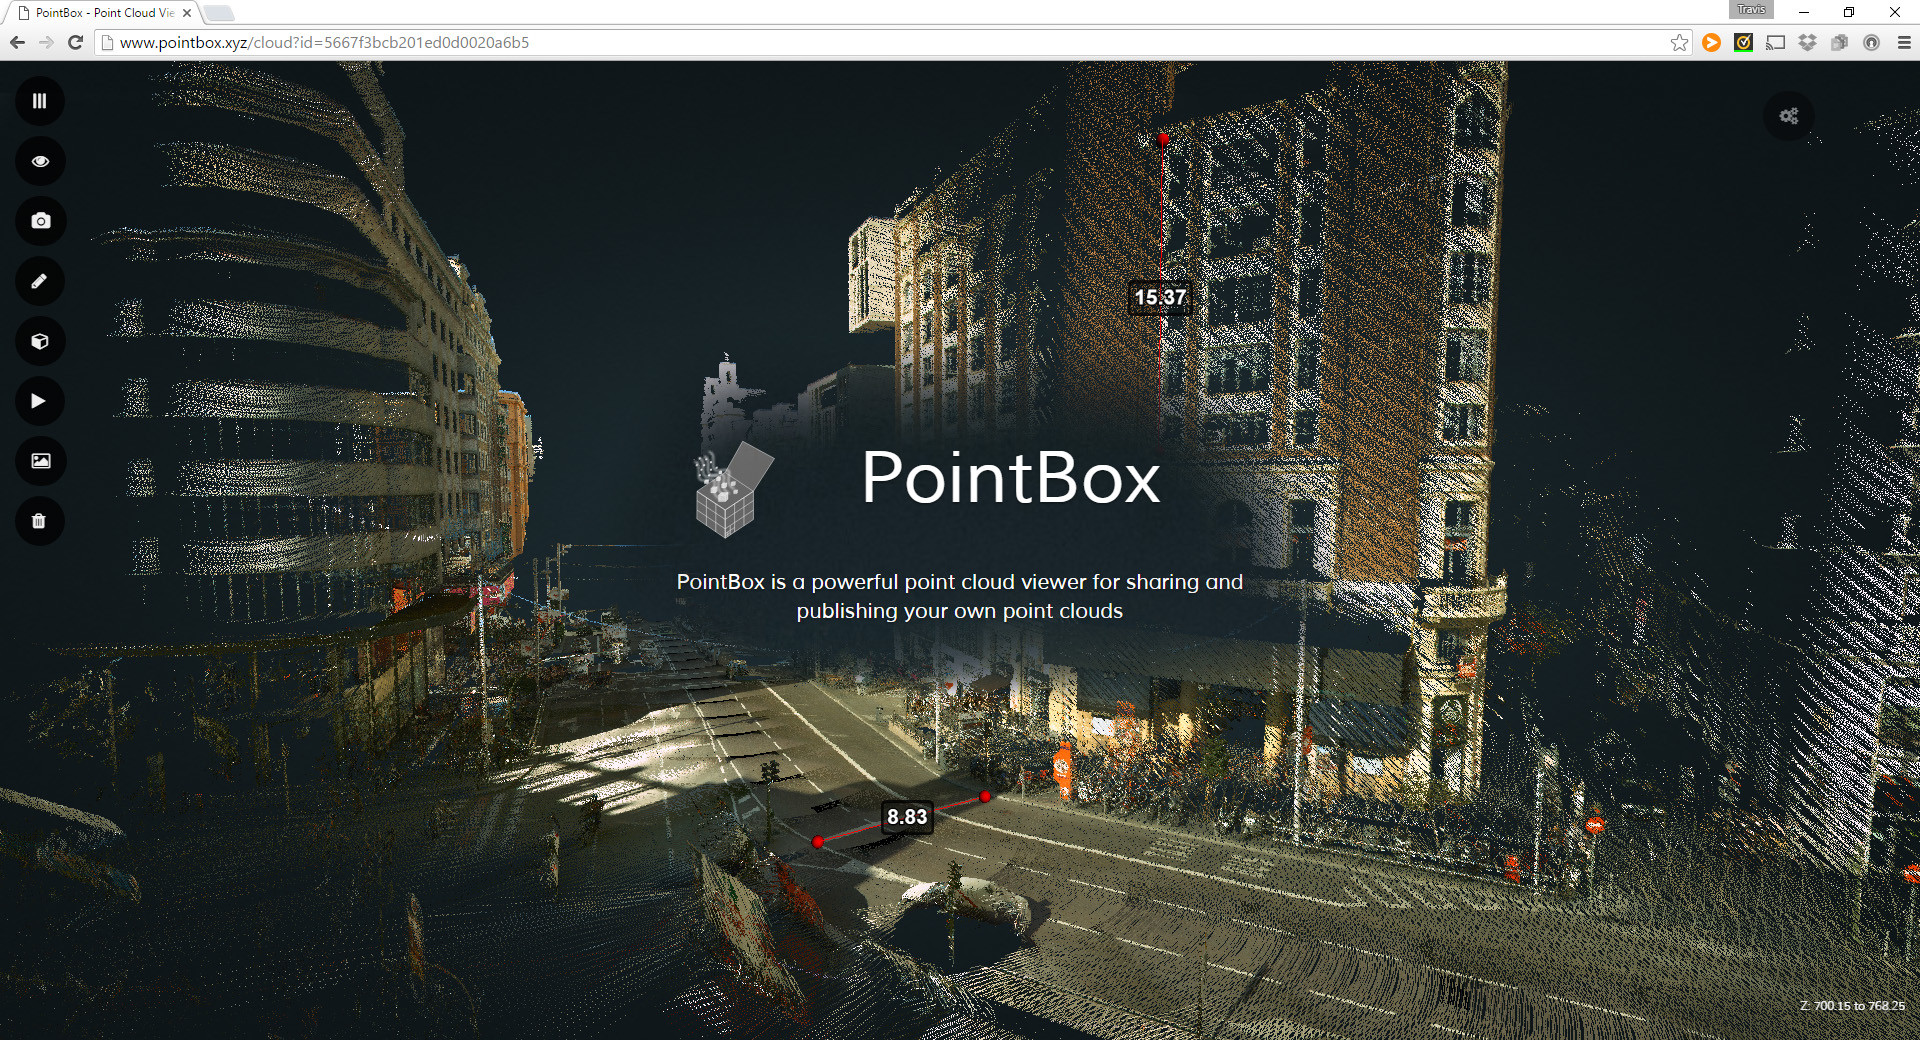Open the vertical bars menu icon in sidebar
This screenshot has height=1040, width=1920.
(40, 101)
